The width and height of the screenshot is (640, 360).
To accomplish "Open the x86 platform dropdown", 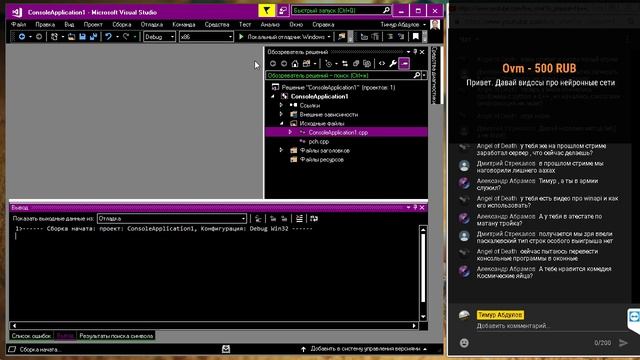I will pyautogui.click(x=206, y=37).
